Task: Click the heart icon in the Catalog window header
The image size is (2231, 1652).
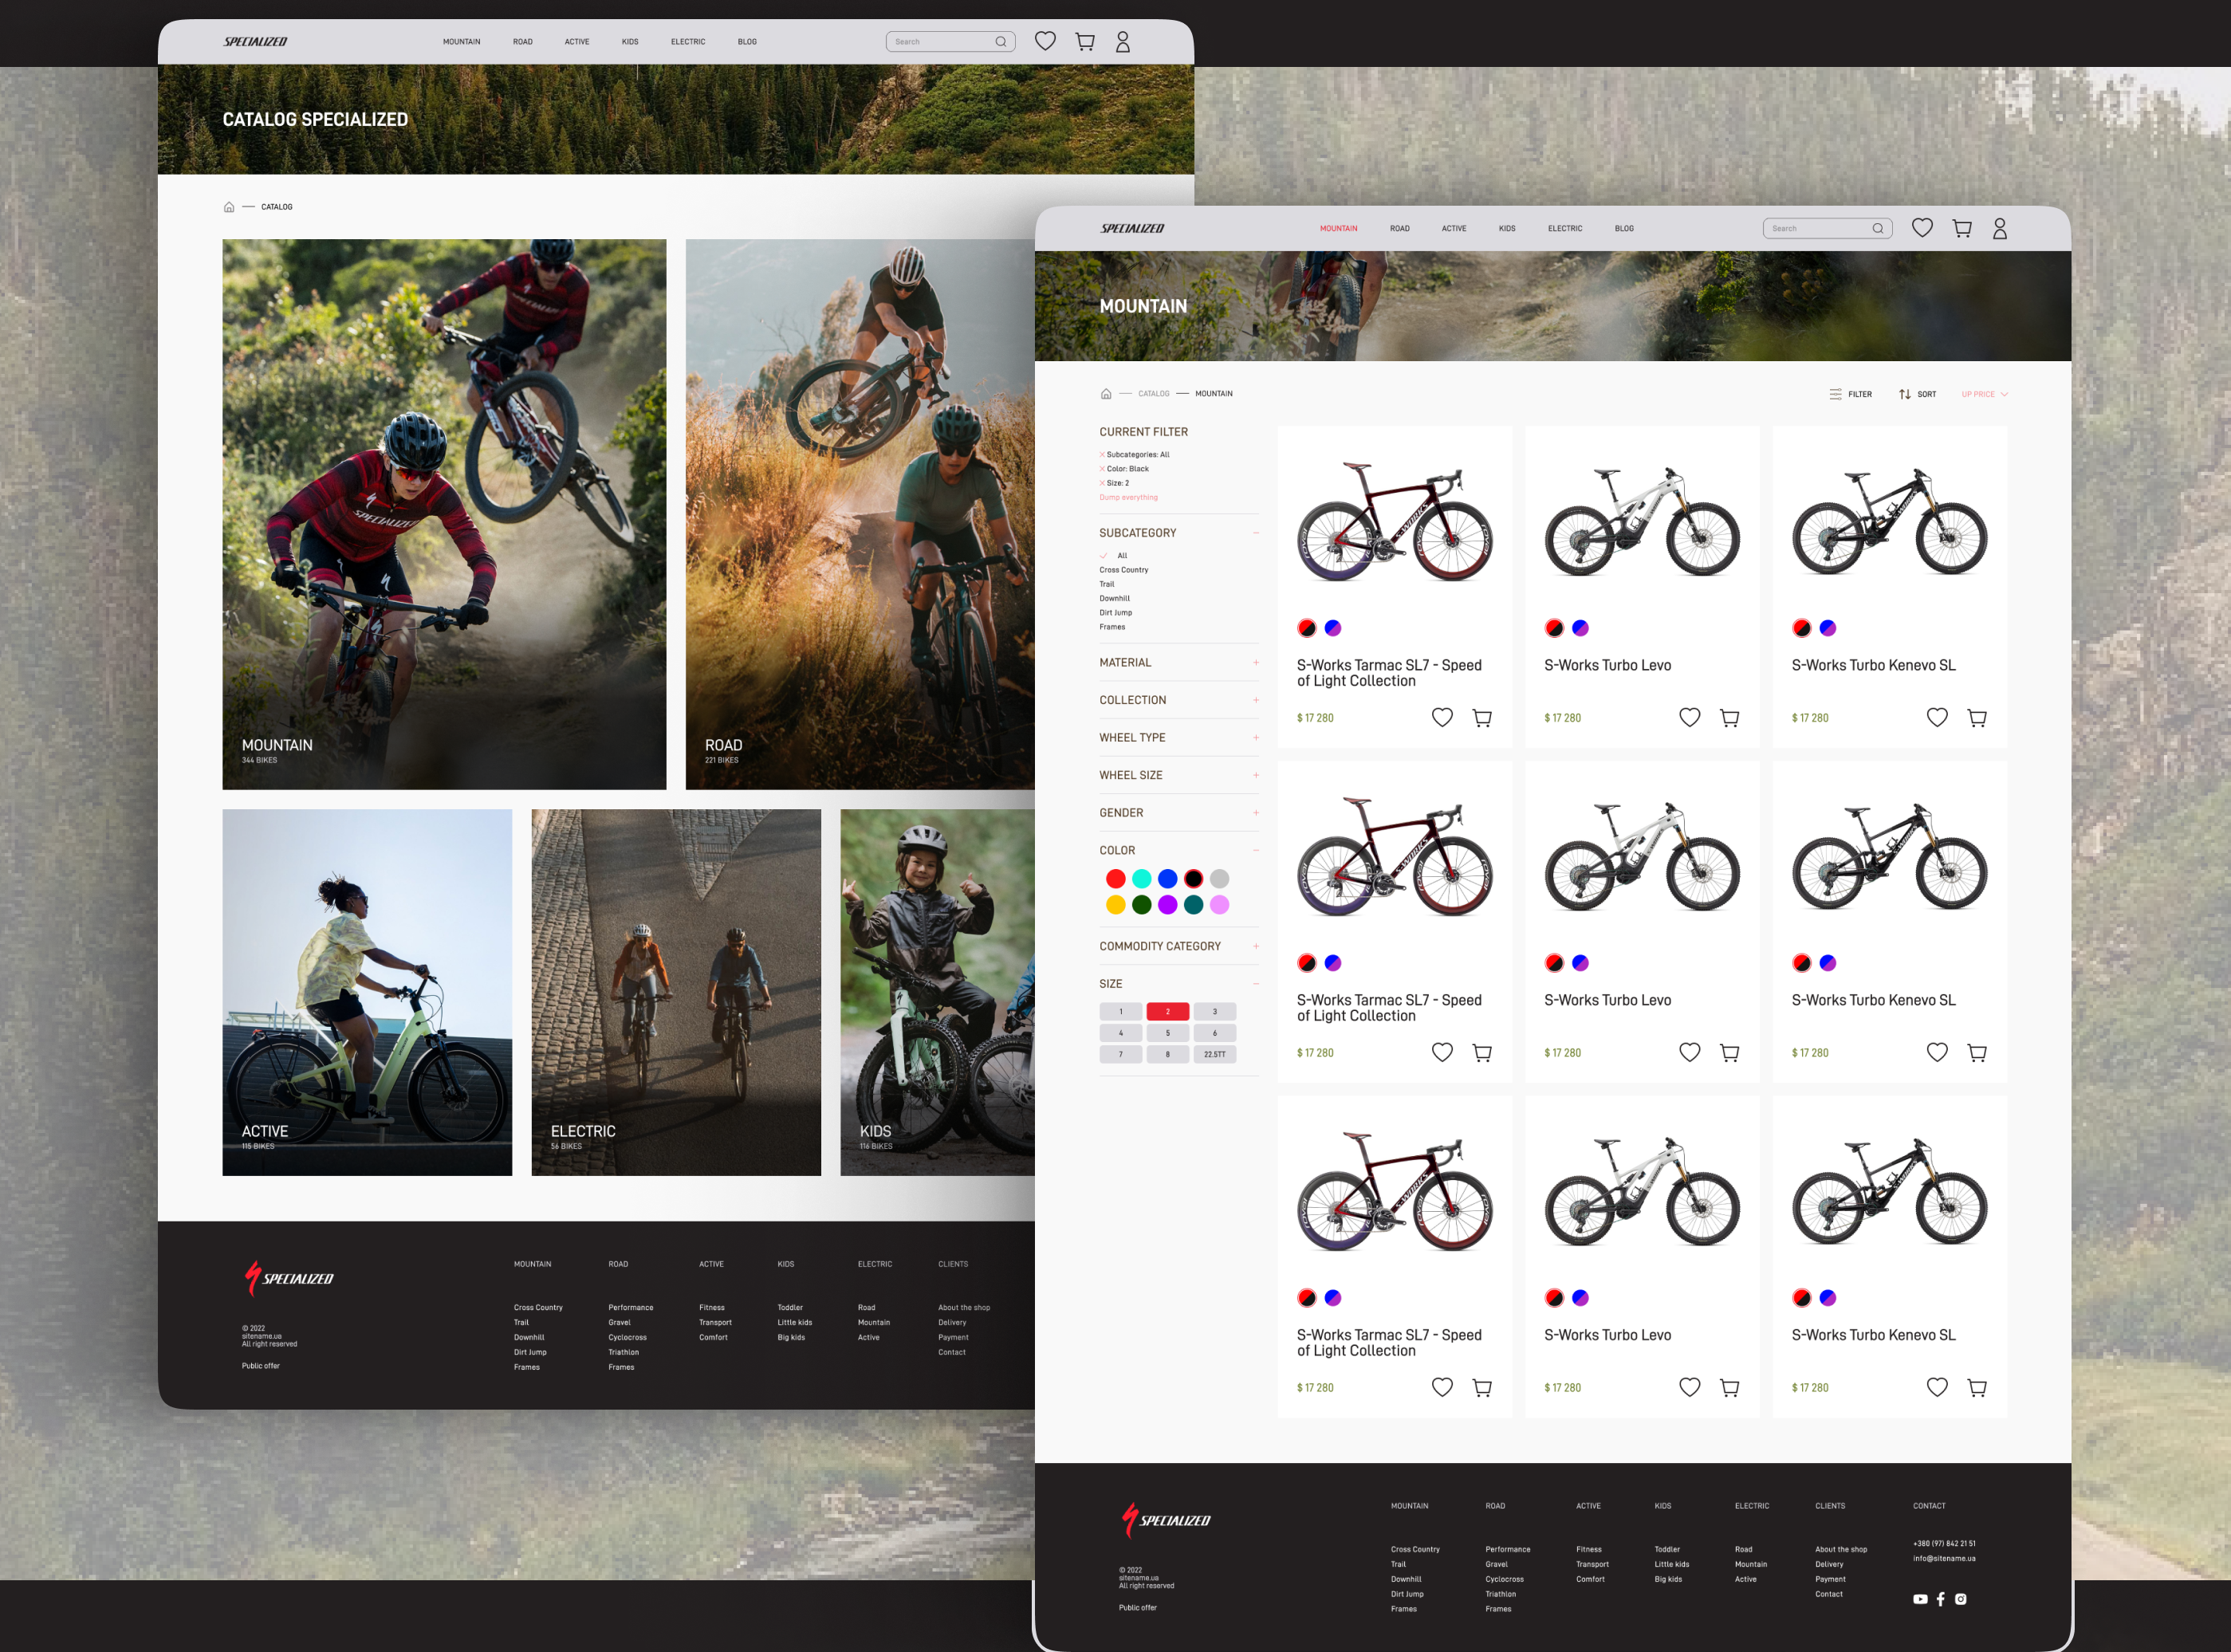Action: click(1045, 41)
